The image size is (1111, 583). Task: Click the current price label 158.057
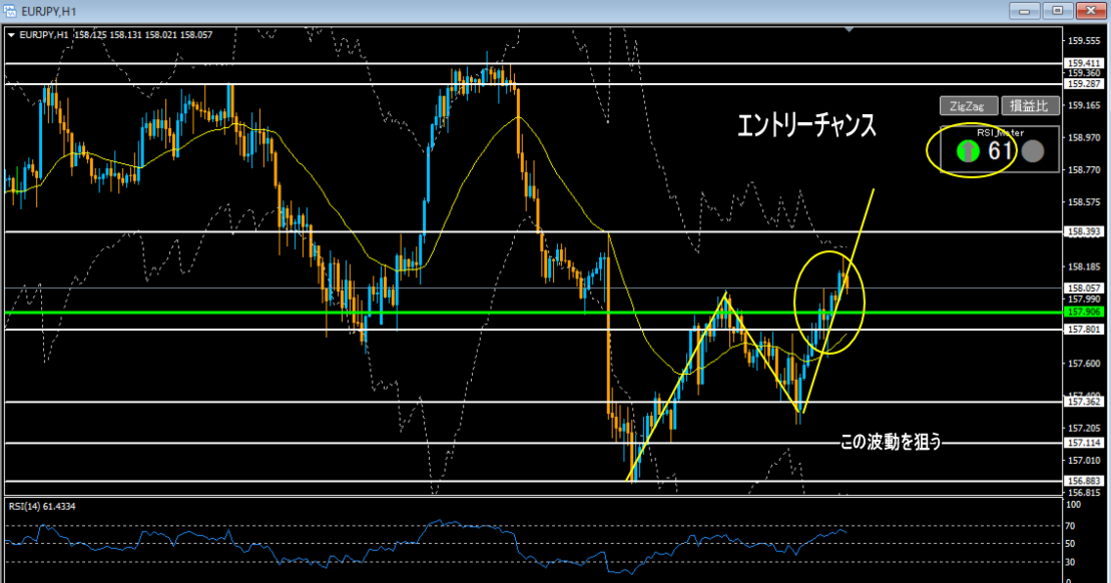(1084, 288)
